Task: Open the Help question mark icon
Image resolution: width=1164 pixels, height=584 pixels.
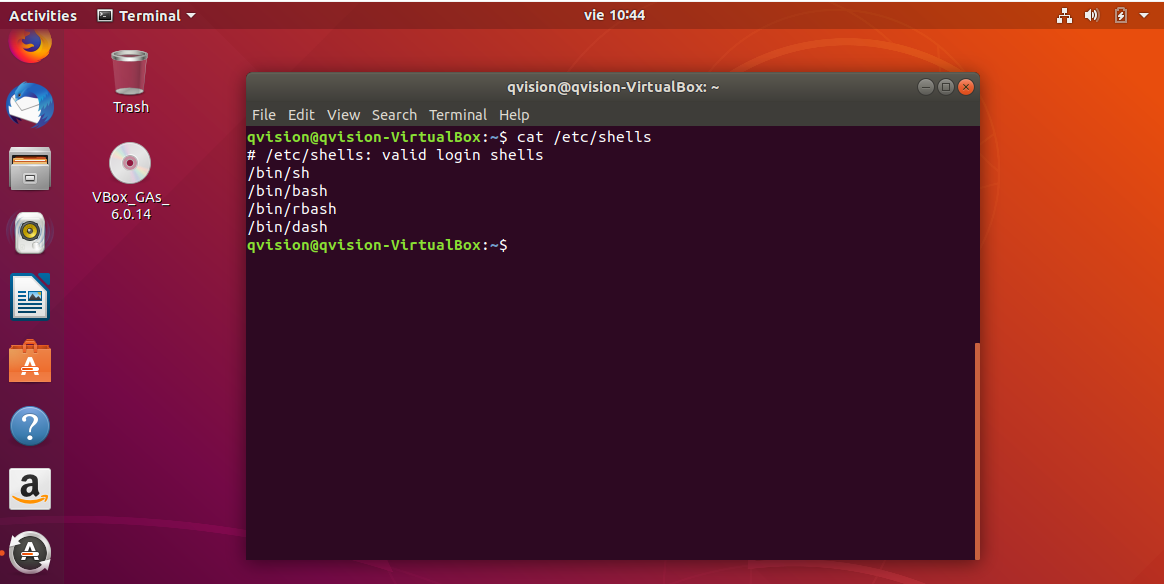Action: (x=30, y=425)
